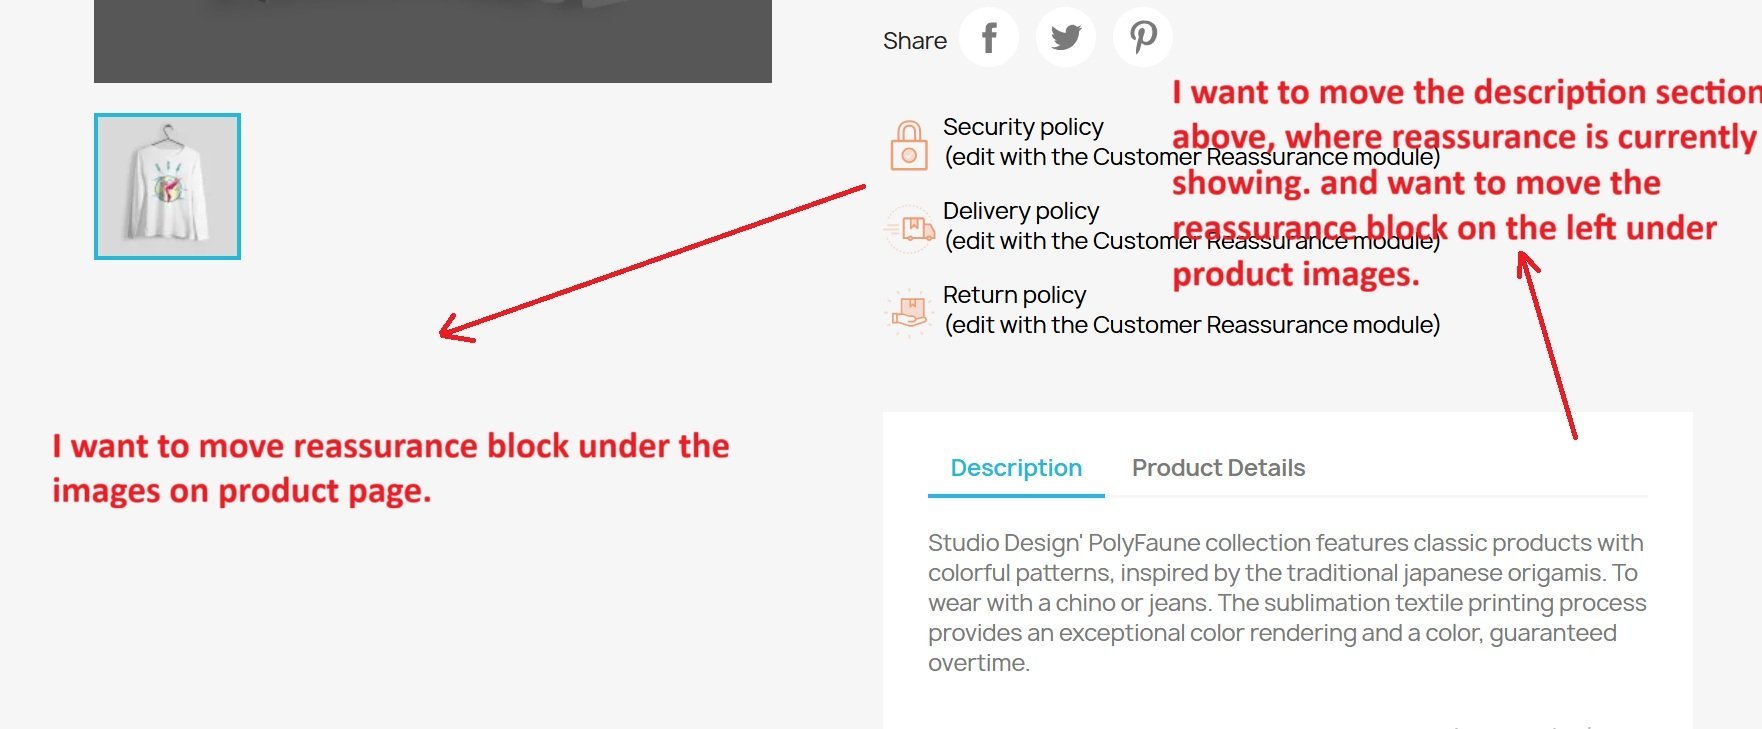Share the product on Pinterest
The width and height of the screenshot is (1762, 729).
[1143, 38]
